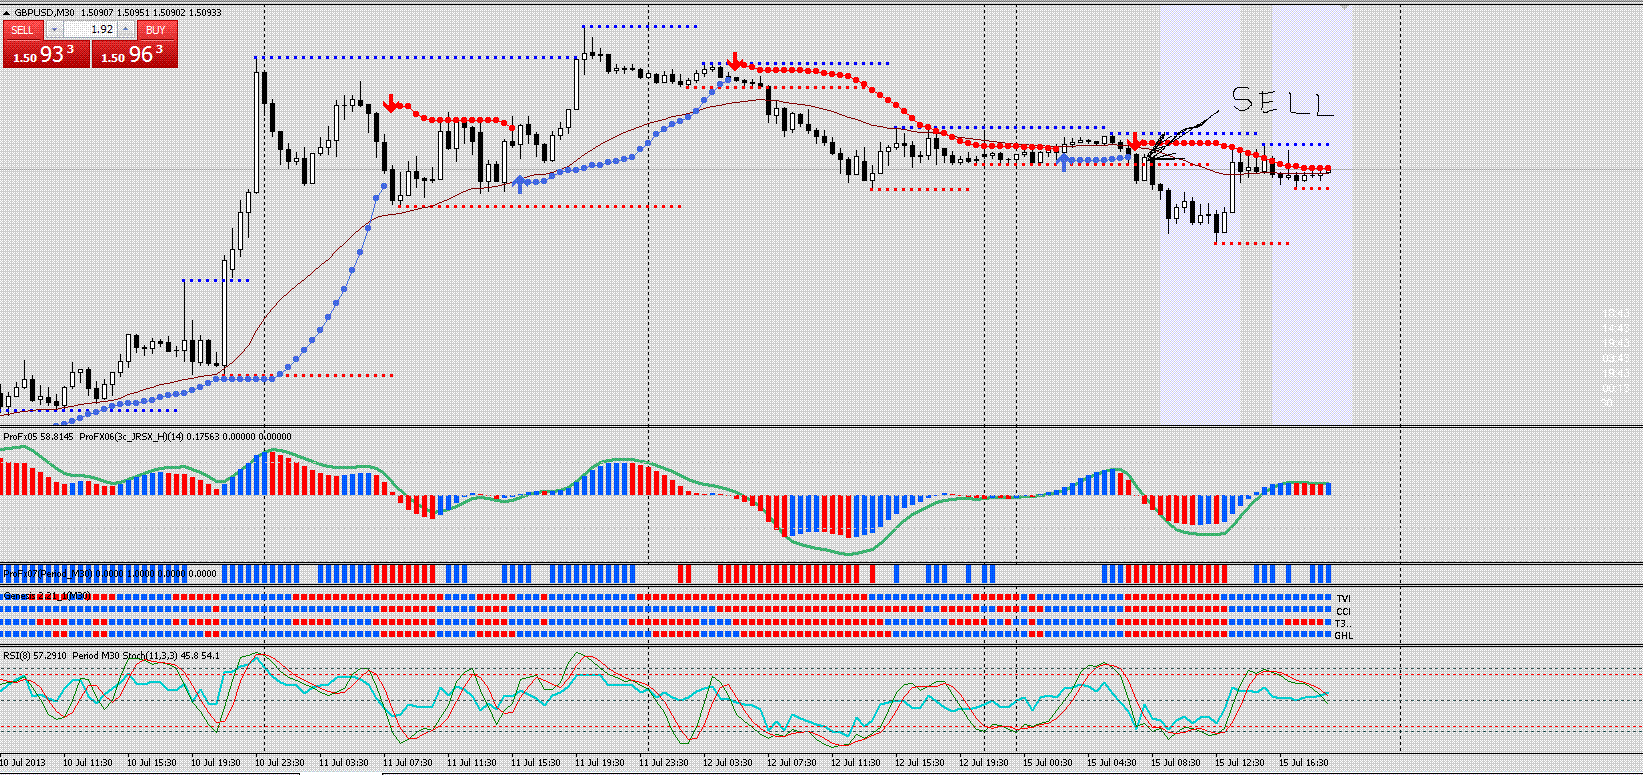Click the SELL one-click trading button
Screen dimensions: 1643x775
tap(22, 30)
